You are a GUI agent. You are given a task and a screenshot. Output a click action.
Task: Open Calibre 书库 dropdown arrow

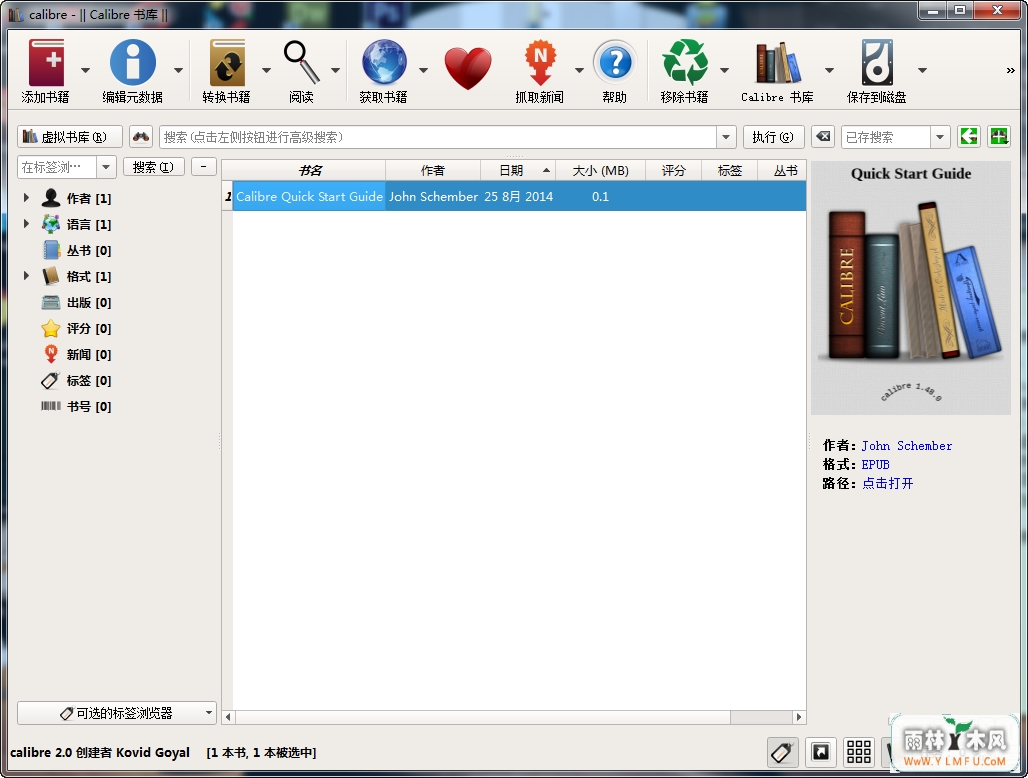pos(829,70)
